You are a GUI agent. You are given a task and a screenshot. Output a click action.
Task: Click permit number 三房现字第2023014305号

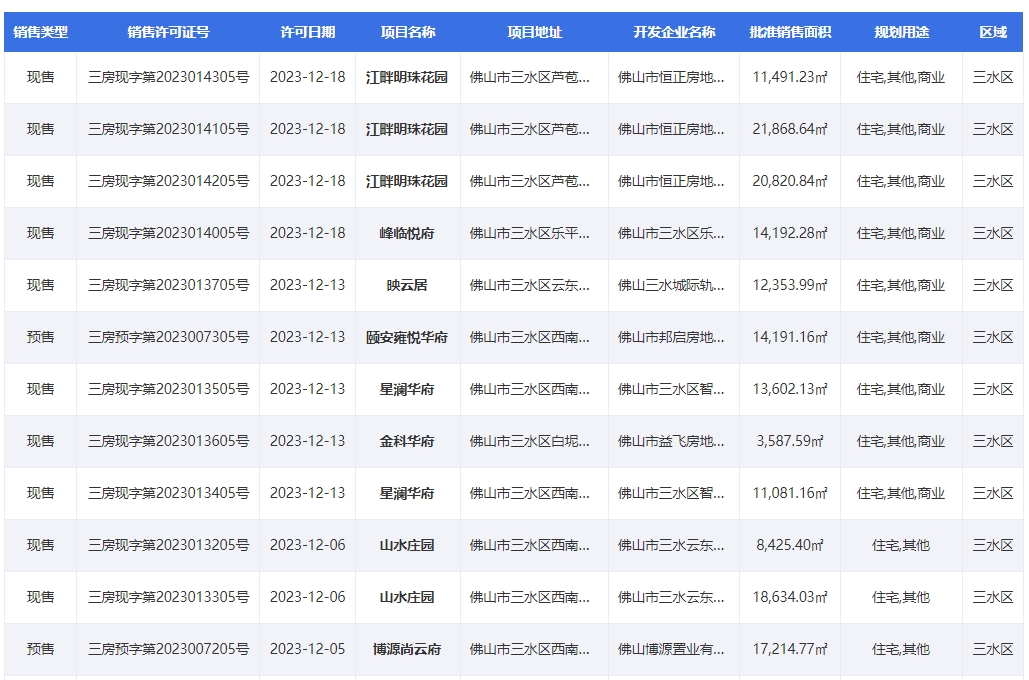coord(168,77)
